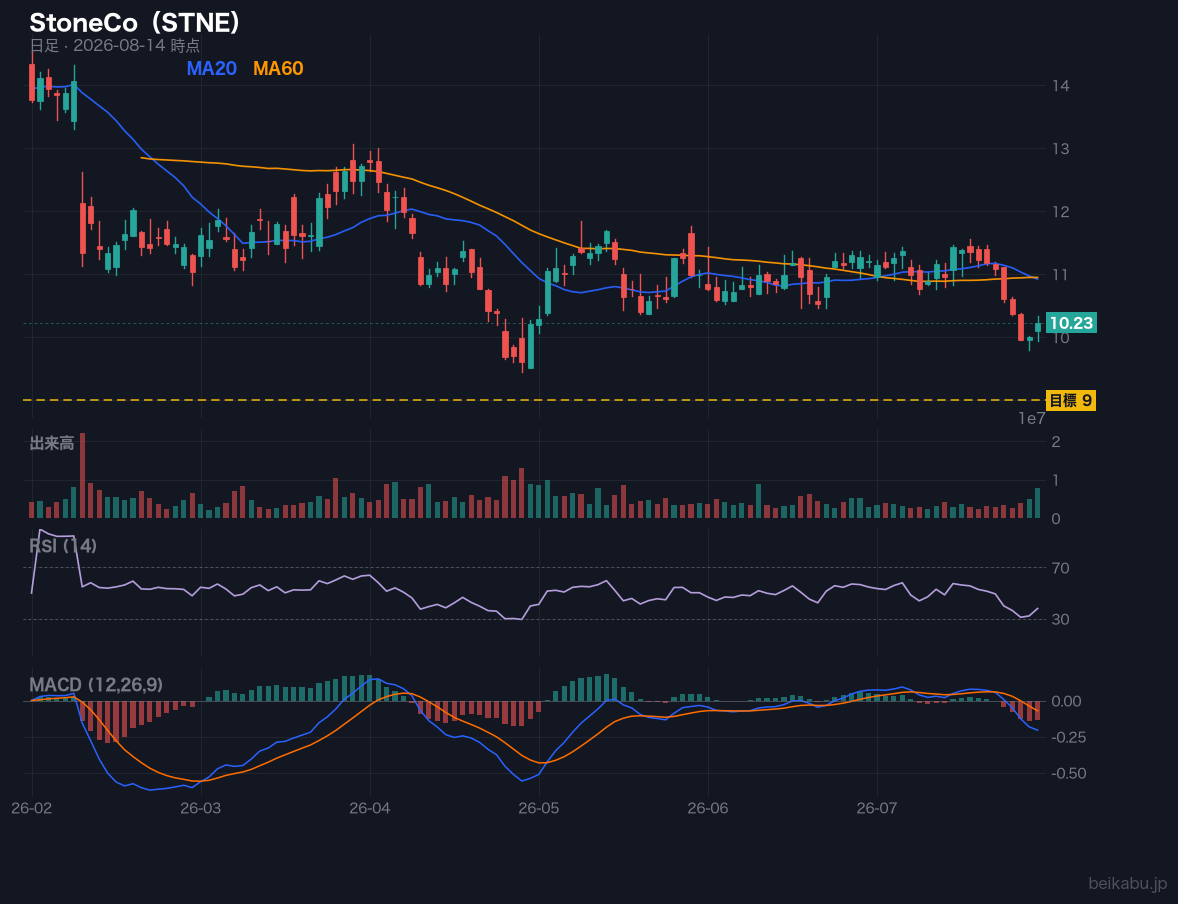Viewport: 1178px width, 904px height.
Task: Click the 目標 9 target label
Action: [1071, 401]
